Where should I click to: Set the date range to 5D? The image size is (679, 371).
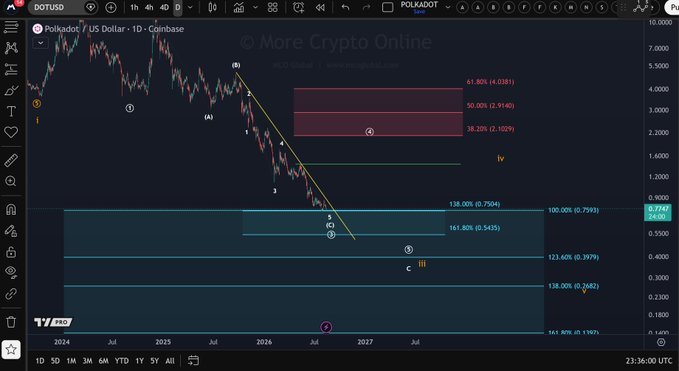pyautogui.click(x=55, y=361)
